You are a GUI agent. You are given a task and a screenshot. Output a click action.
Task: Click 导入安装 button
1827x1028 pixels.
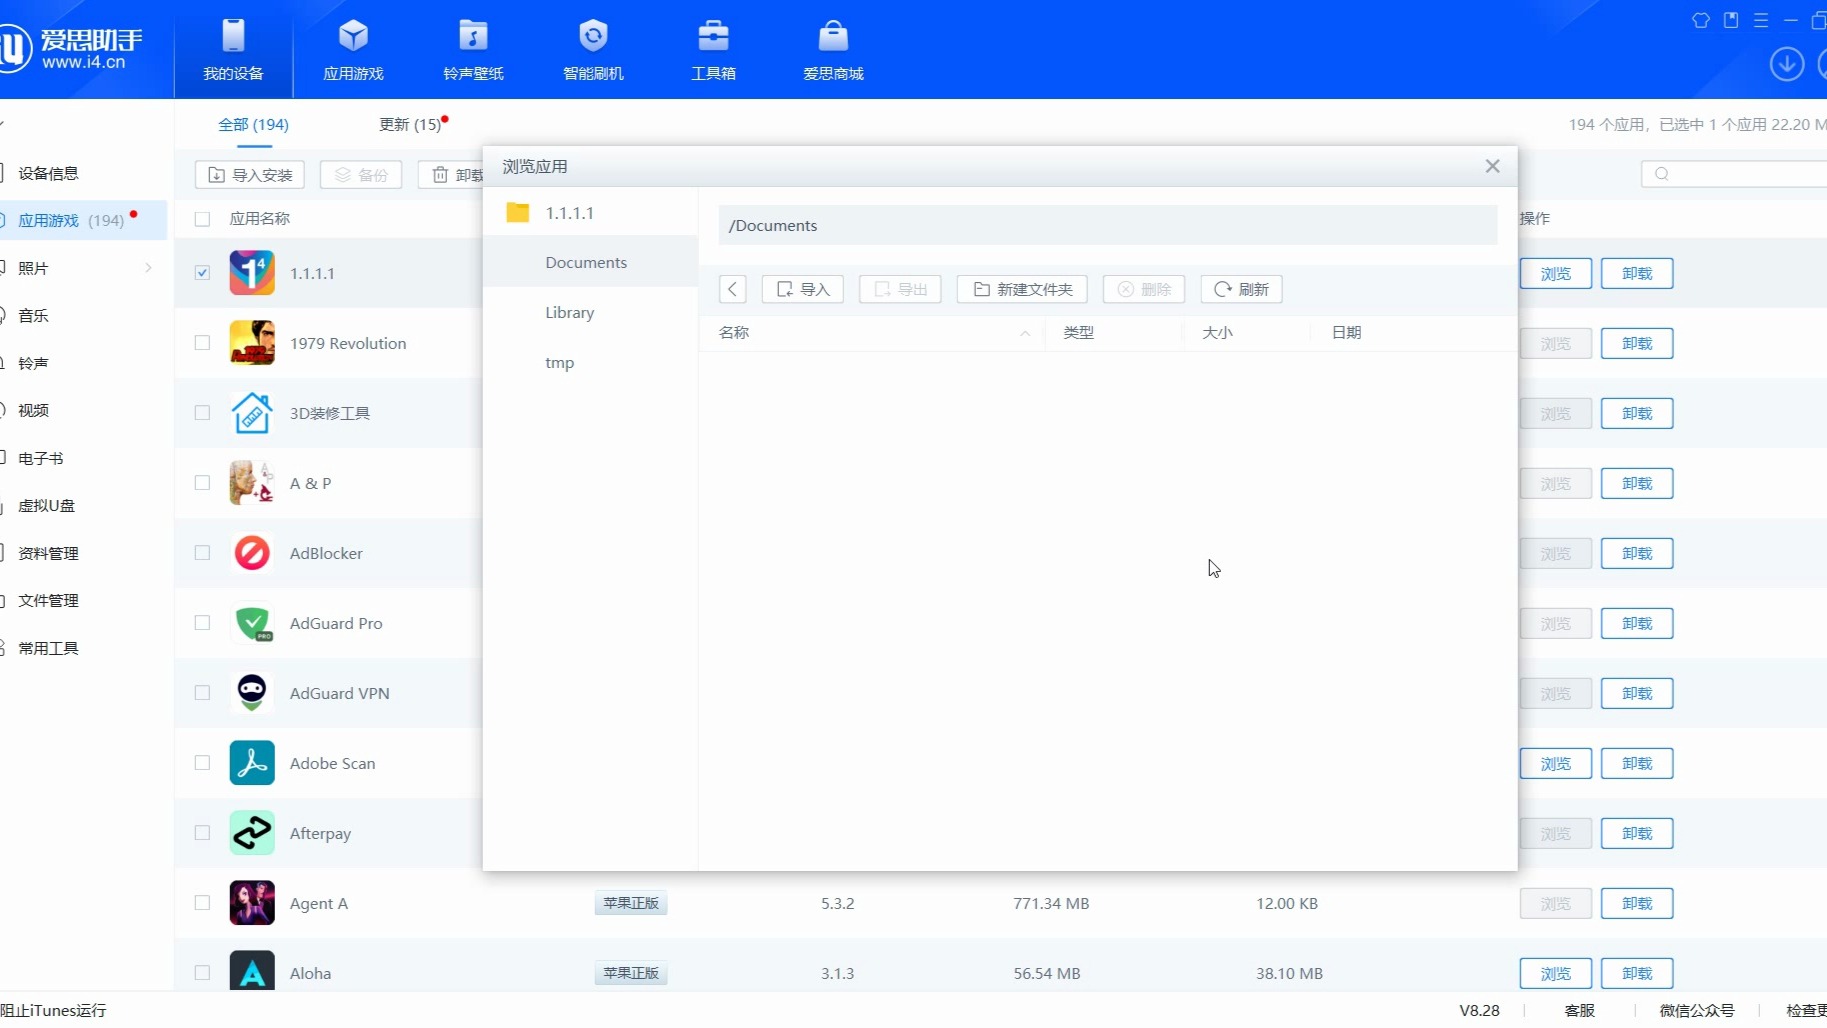tap(250, 175)
